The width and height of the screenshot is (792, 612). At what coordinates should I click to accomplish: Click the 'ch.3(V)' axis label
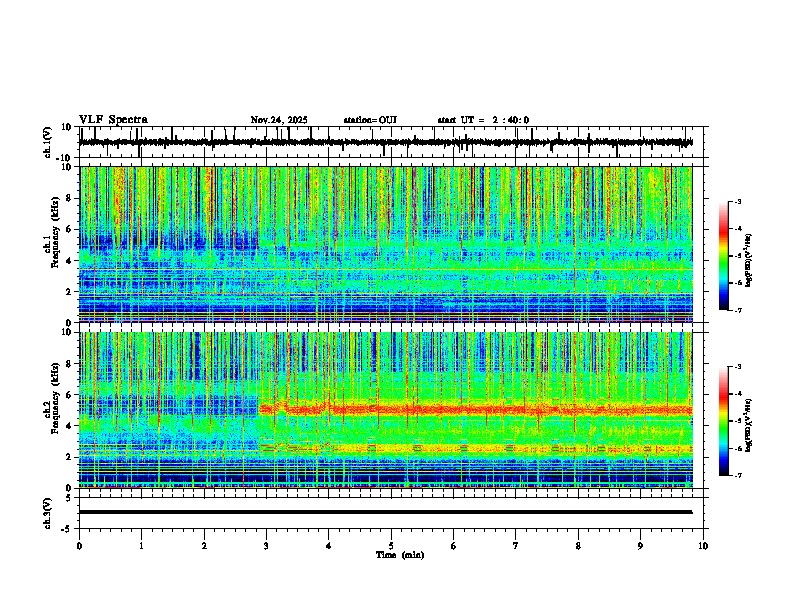coord(48,514)
